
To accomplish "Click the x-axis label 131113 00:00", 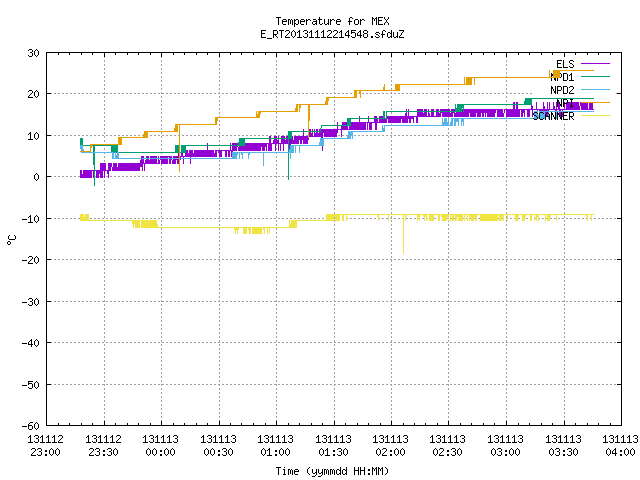I will click(160, 446).
